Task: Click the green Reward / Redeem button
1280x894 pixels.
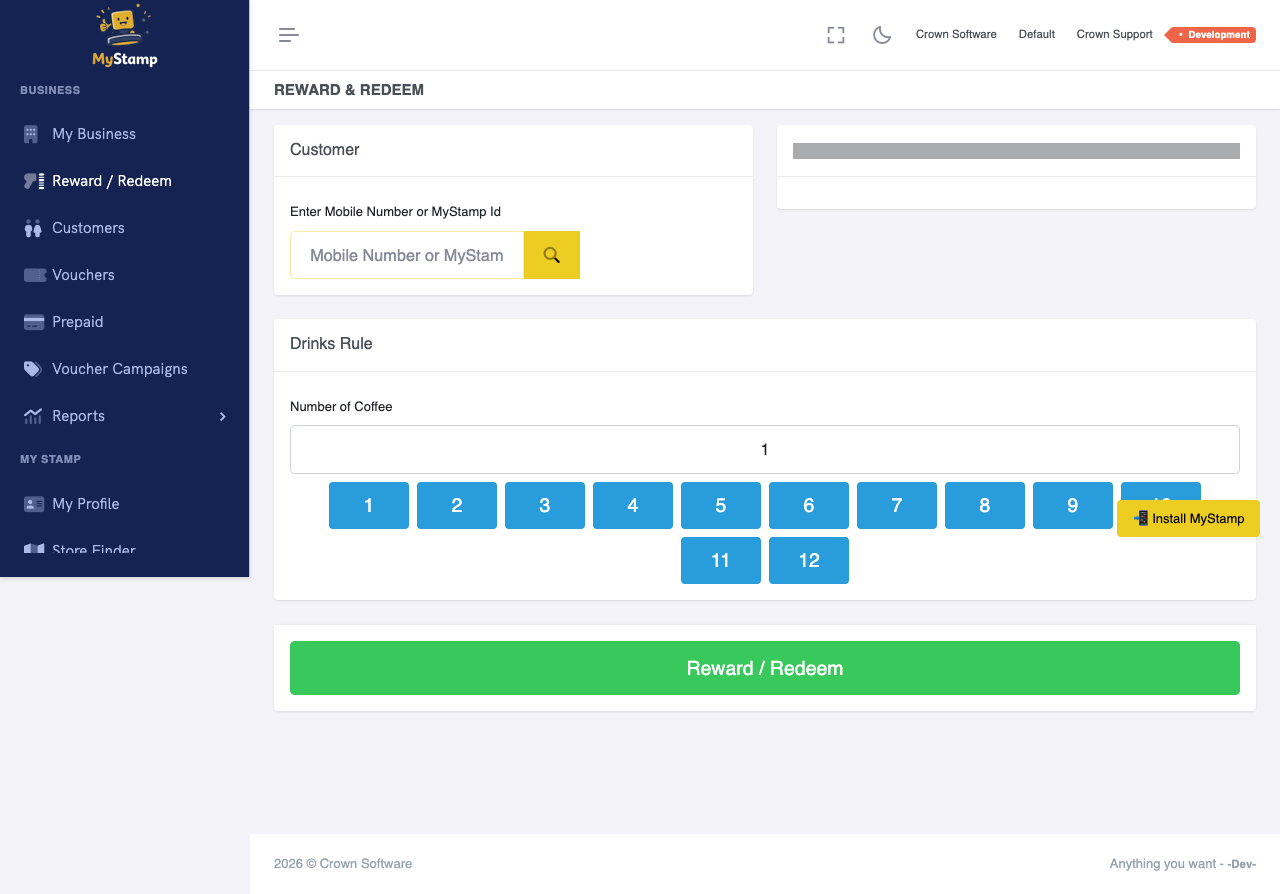Action: 765,668
